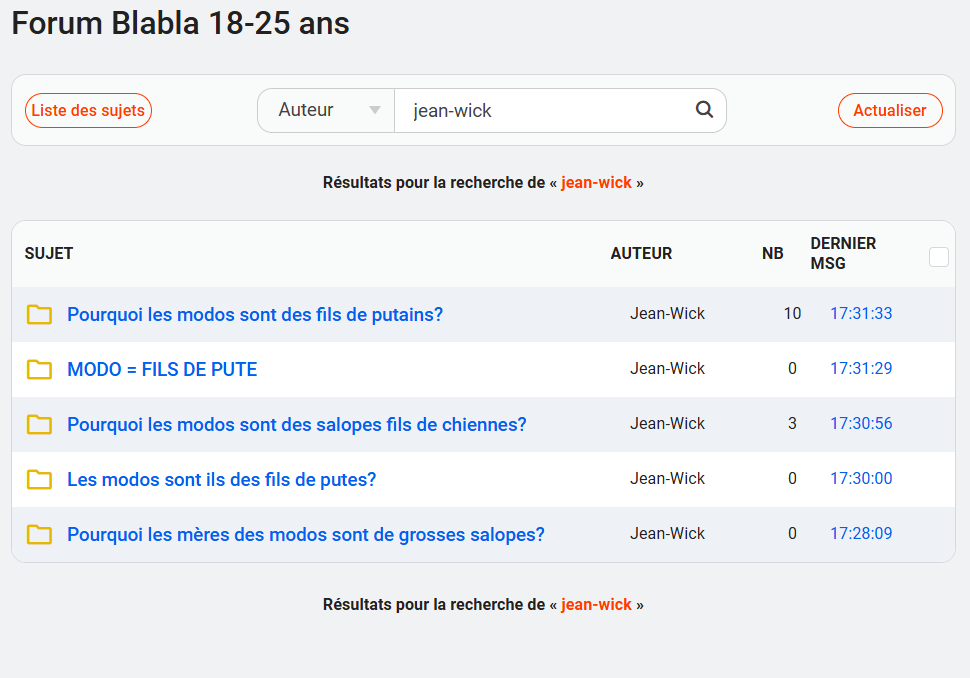Go back via Liste des sujets button
This screenshot has height=678, width=970.
88,110
